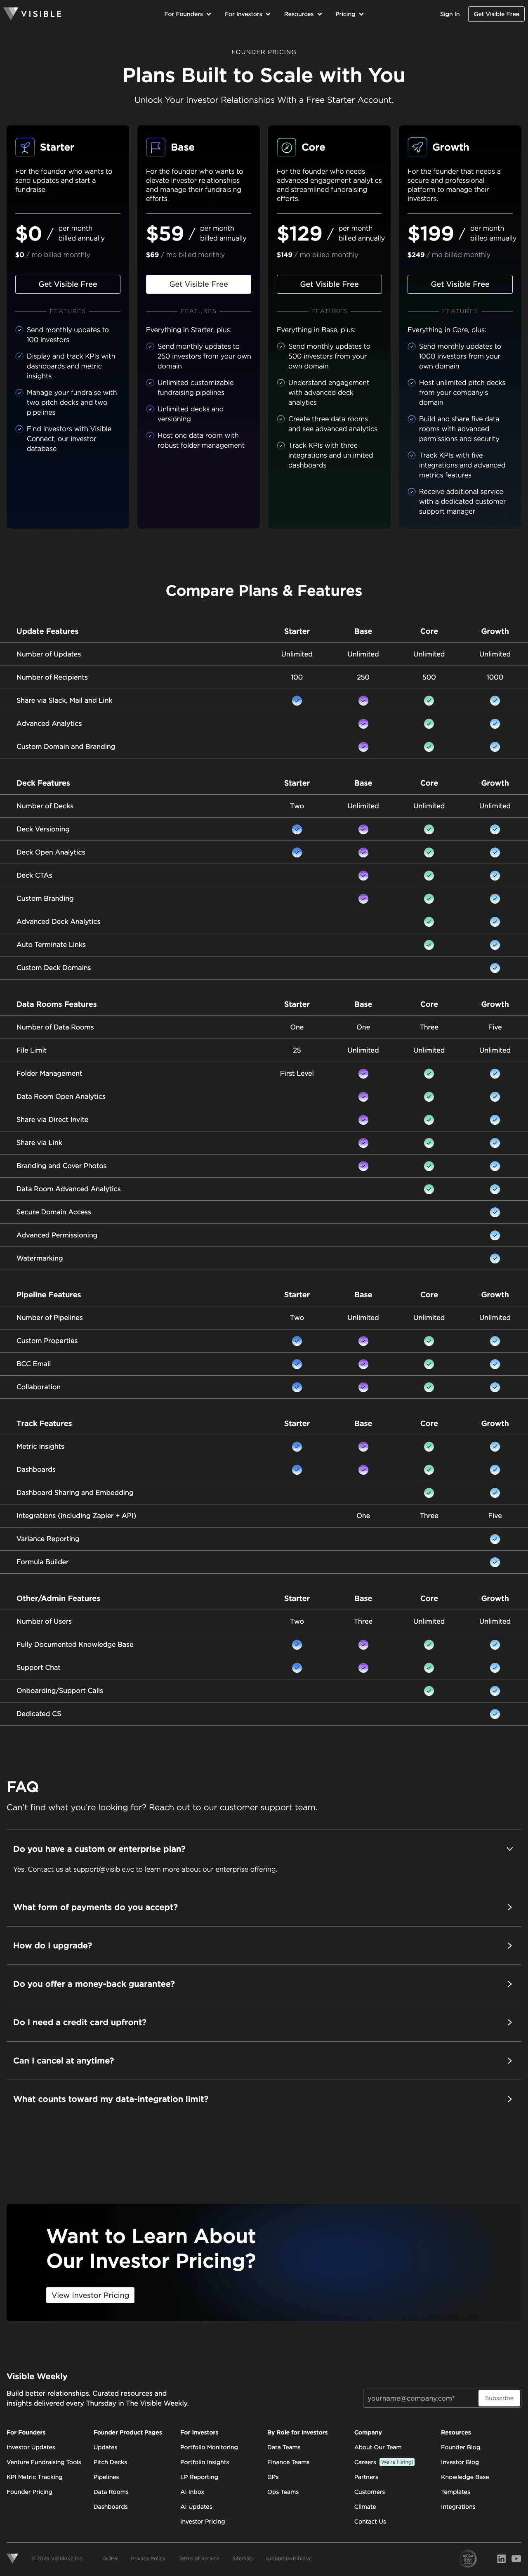
Task: Click the Starter plan plant icon
Action: (x=24, y=147)
